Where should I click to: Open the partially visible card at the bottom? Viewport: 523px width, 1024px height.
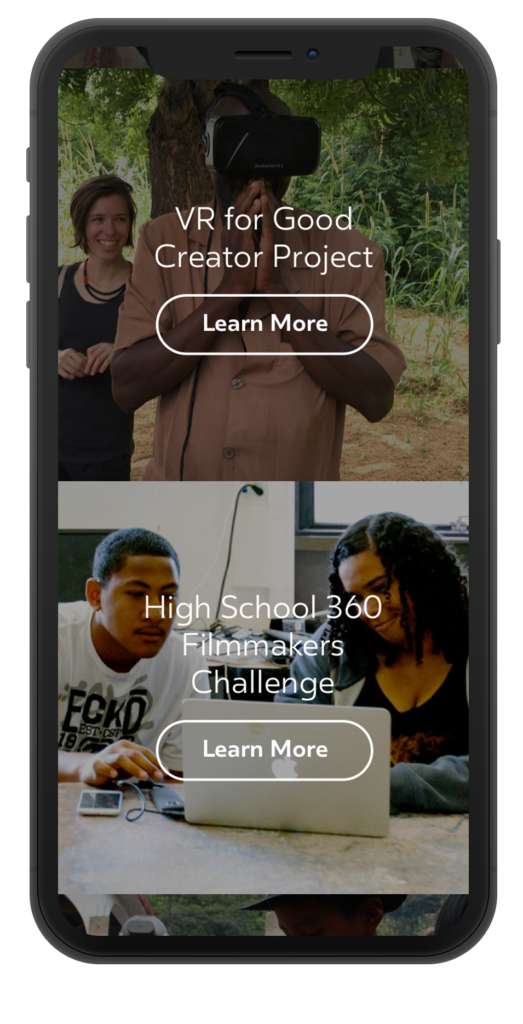pyautogui.click(x=263, y=914)
